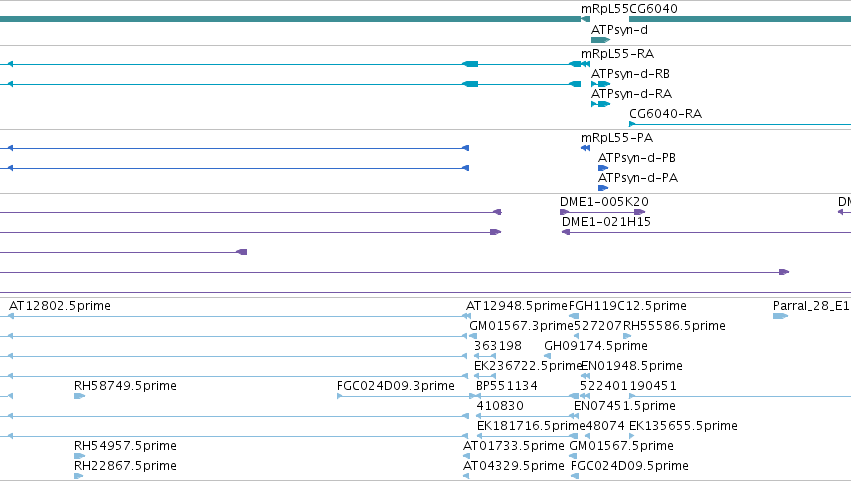Screen dimensions: 851x481
Task: Select the RH54957.5prime EST label
Action: pyautogui.click(x=125, y=446)
